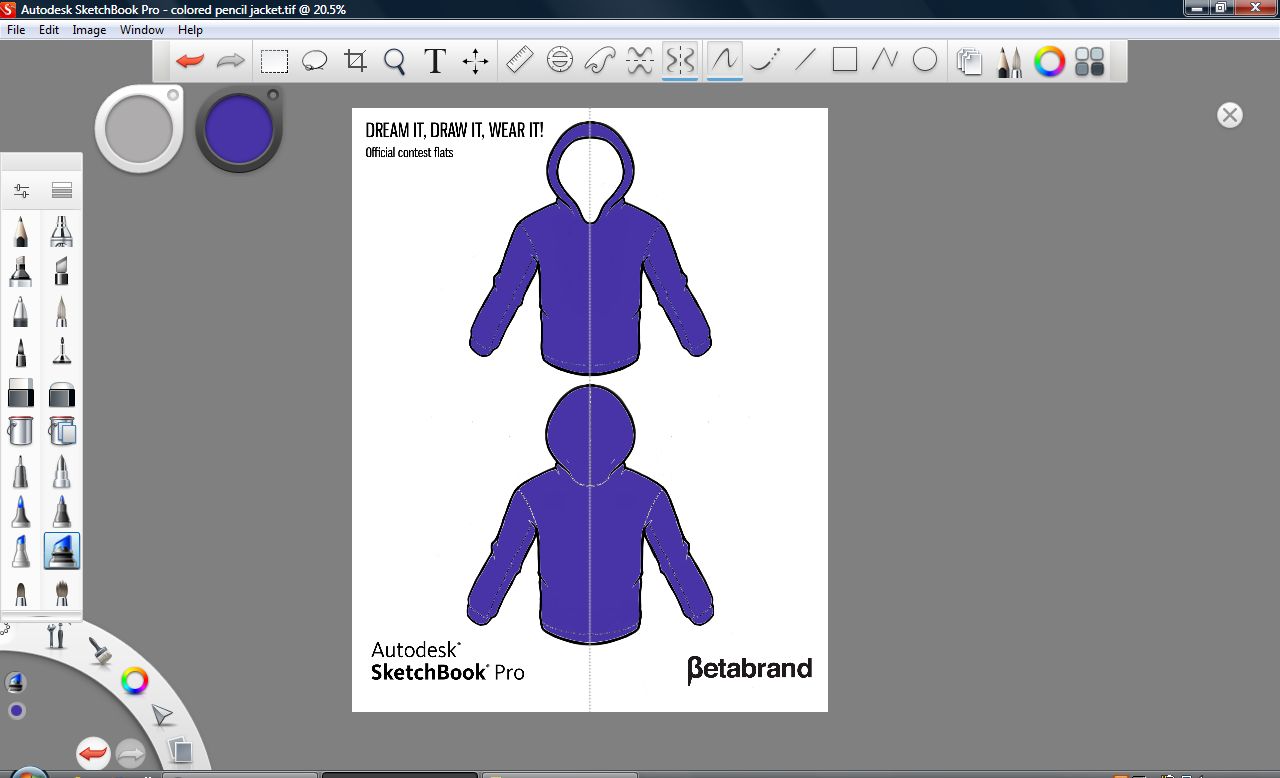Open the Brush Palette from top toolbar

click(1009, 62)
